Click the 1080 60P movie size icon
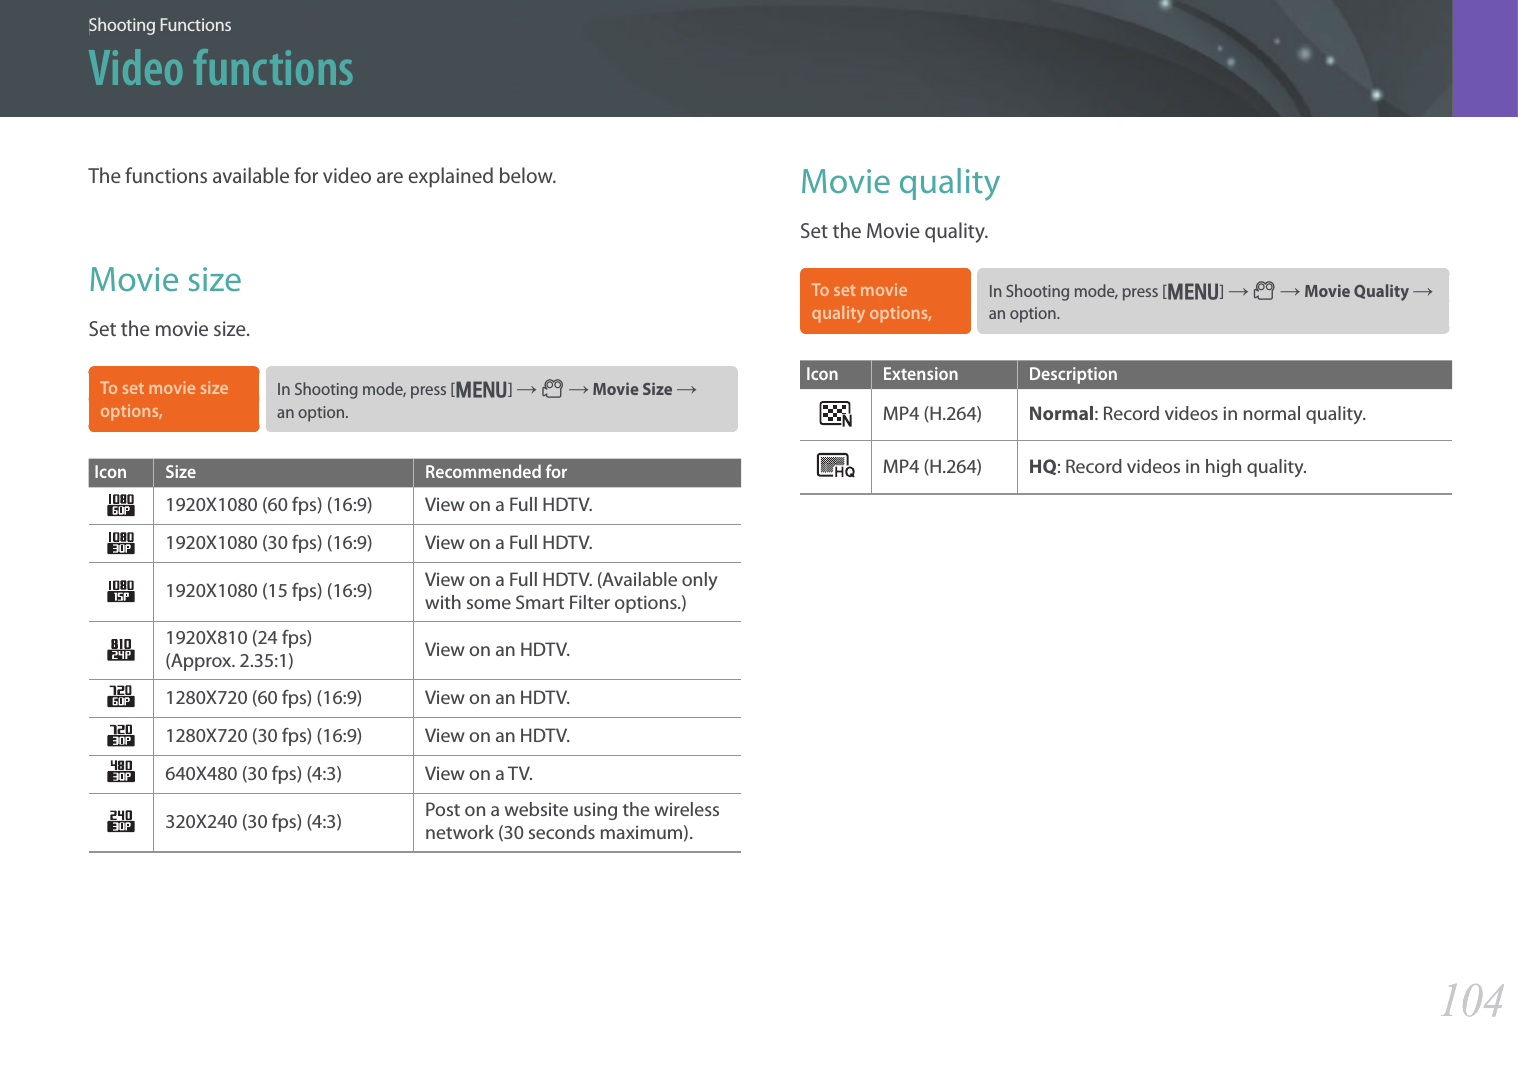 coord(121,505)
